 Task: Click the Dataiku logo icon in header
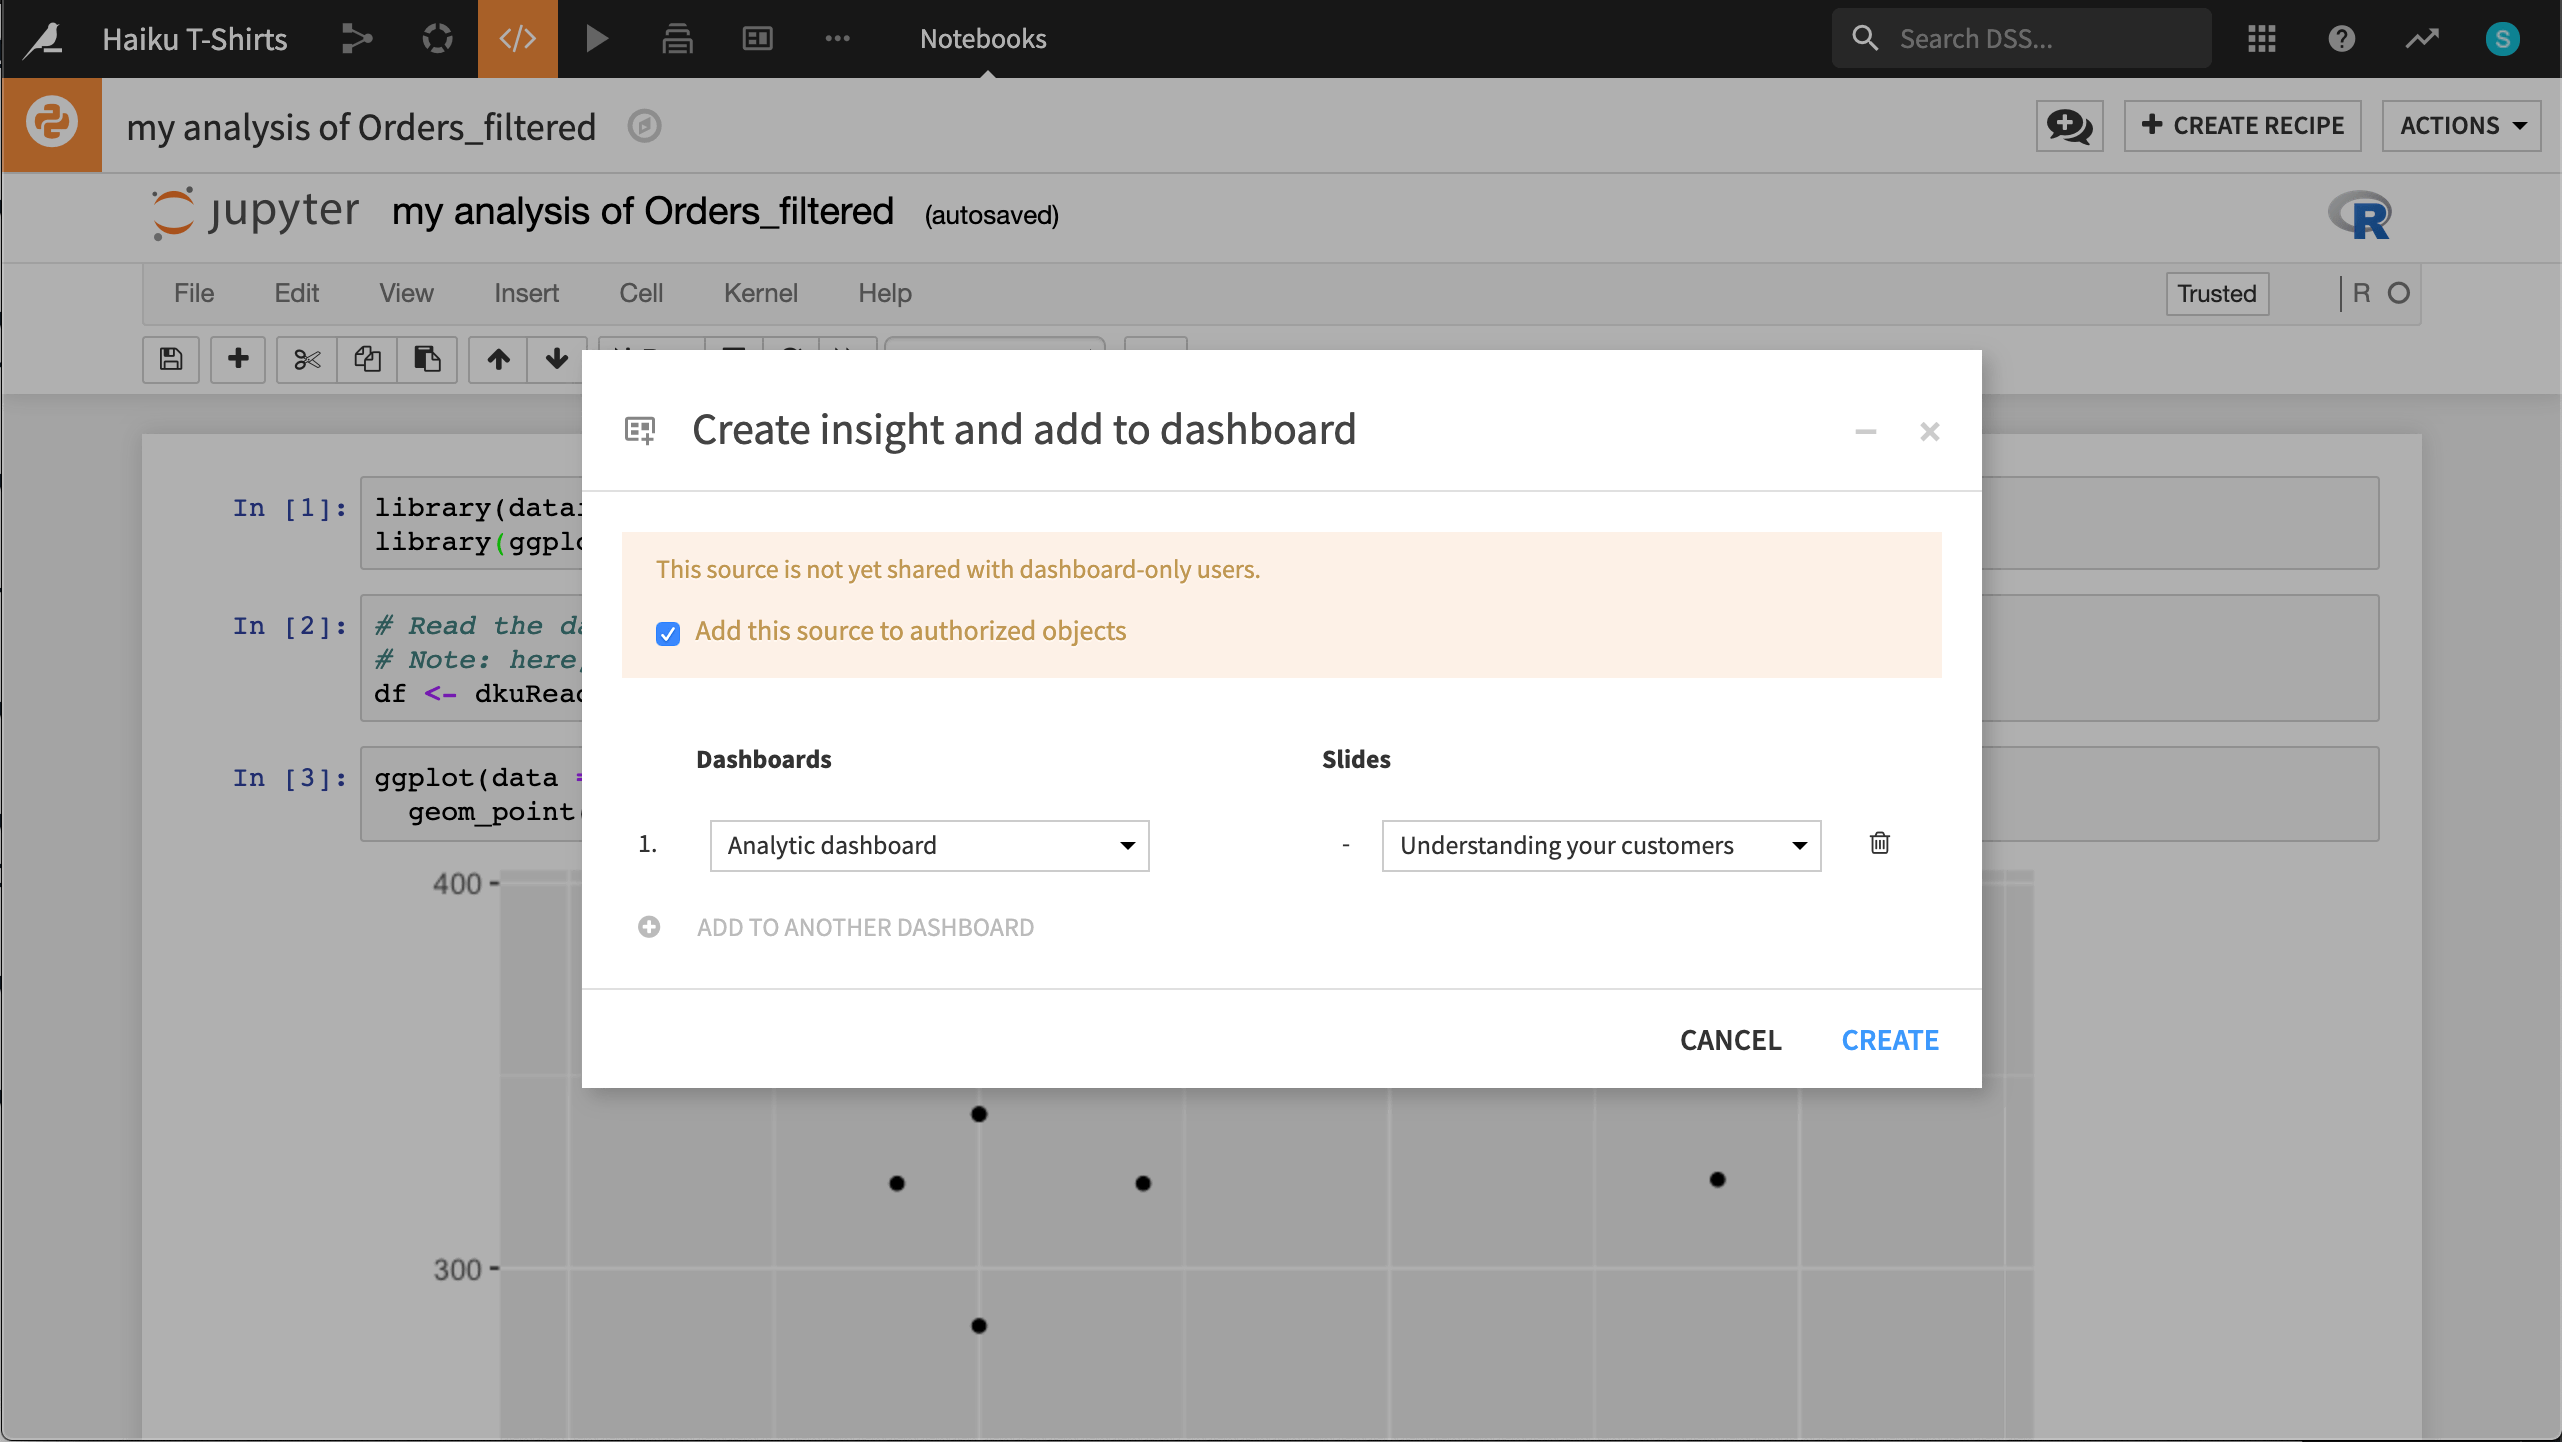(x=48, y=39)
